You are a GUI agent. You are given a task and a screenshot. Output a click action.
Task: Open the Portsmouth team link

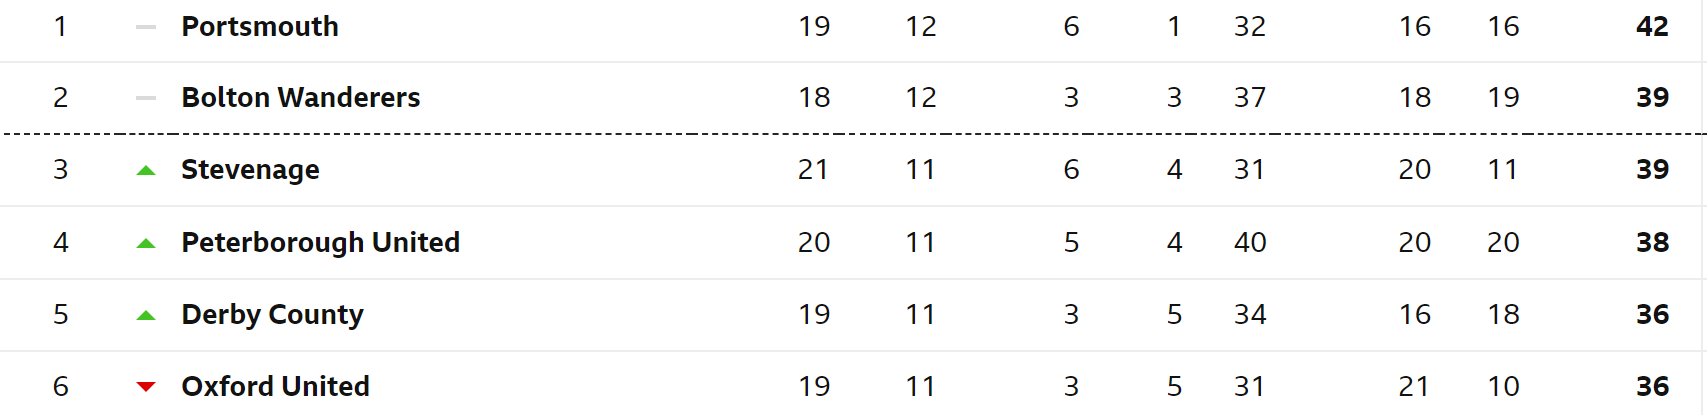coord(260,27)
